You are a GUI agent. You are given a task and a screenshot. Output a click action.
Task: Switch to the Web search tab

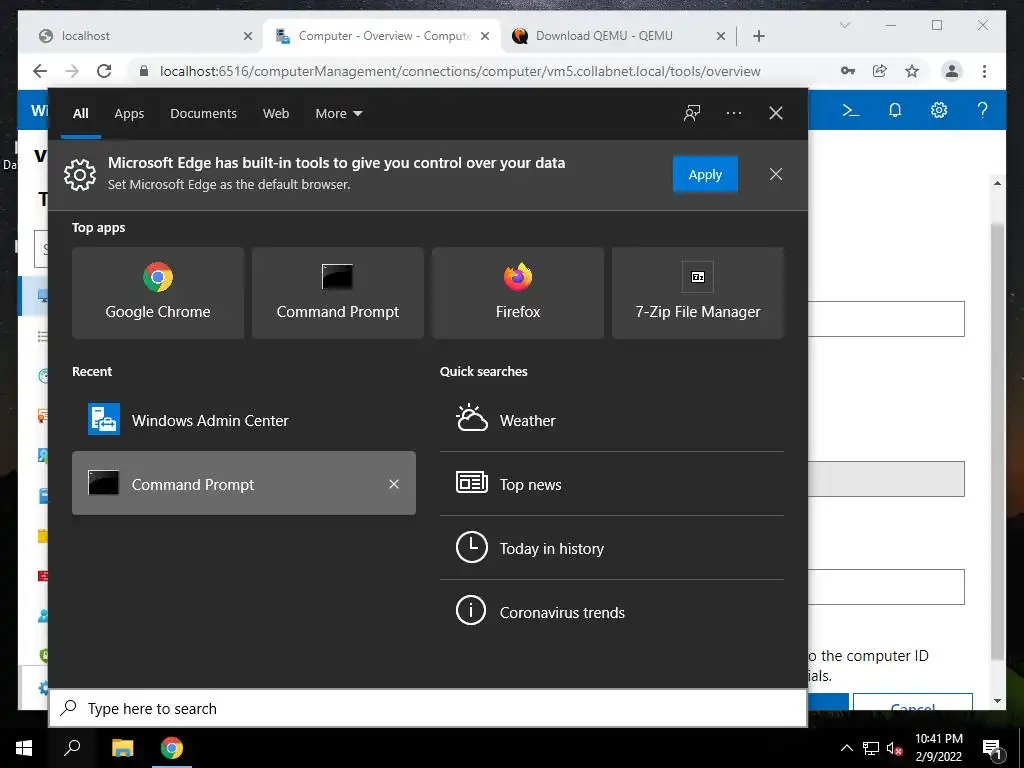[276, 114]
